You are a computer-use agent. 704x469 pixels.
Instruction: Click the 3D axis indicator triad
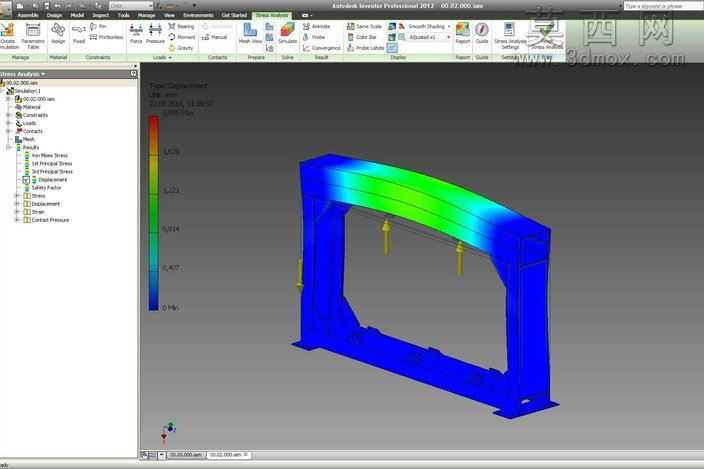tap(167, 431)
